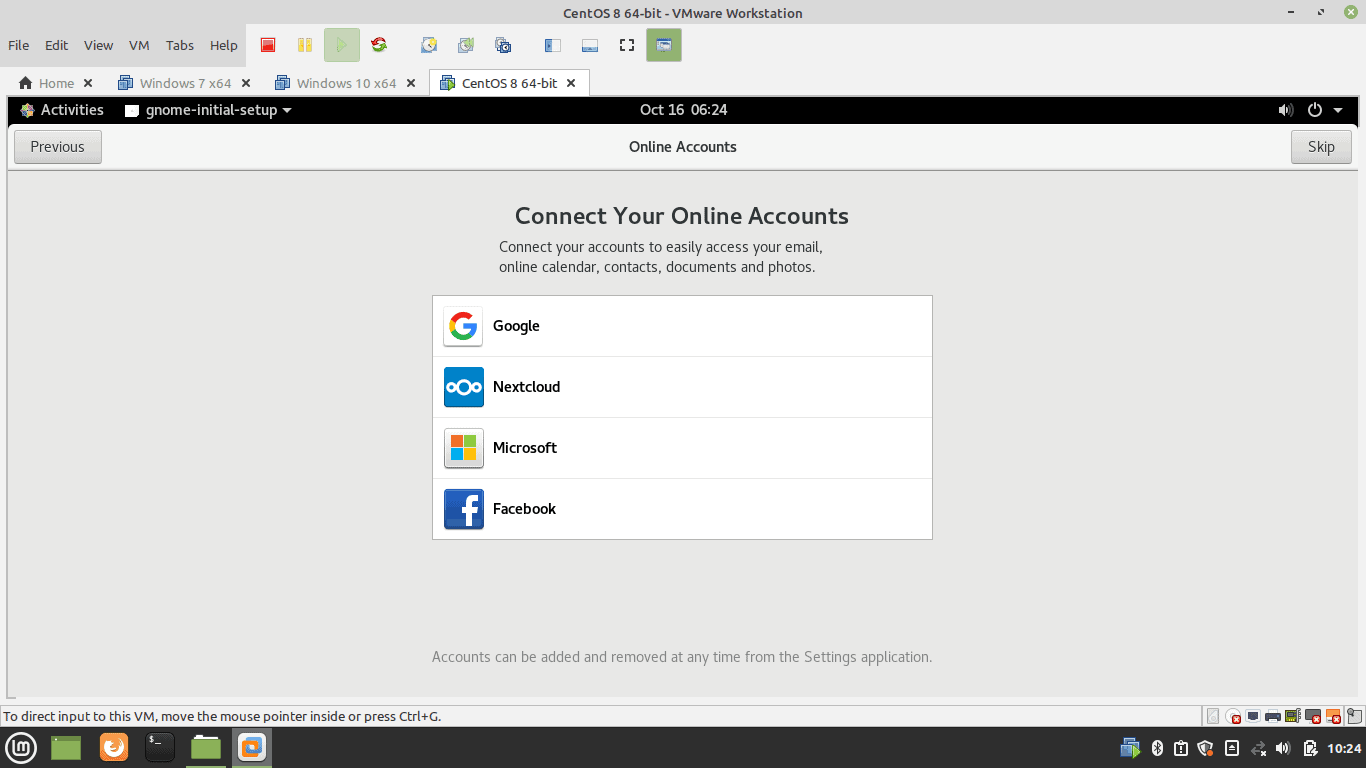
Task: Select the Microsoft account row
Action: (x=682, y=448)
